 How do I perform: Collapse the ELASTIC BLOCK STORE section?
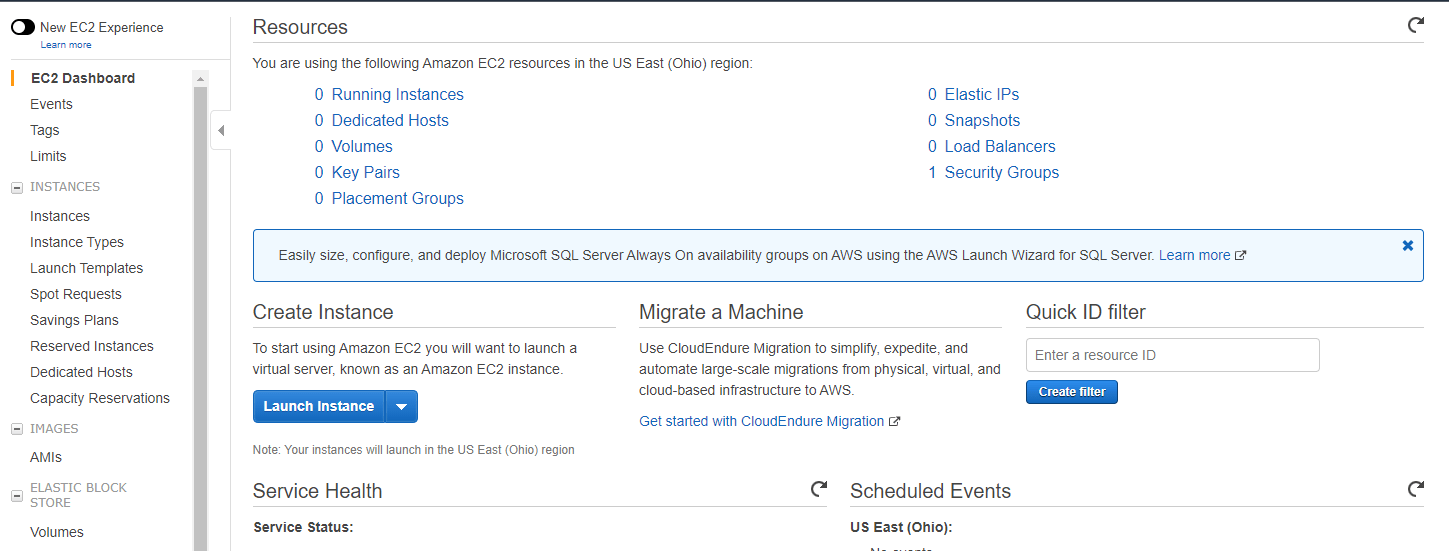click(x=17, y=496)
